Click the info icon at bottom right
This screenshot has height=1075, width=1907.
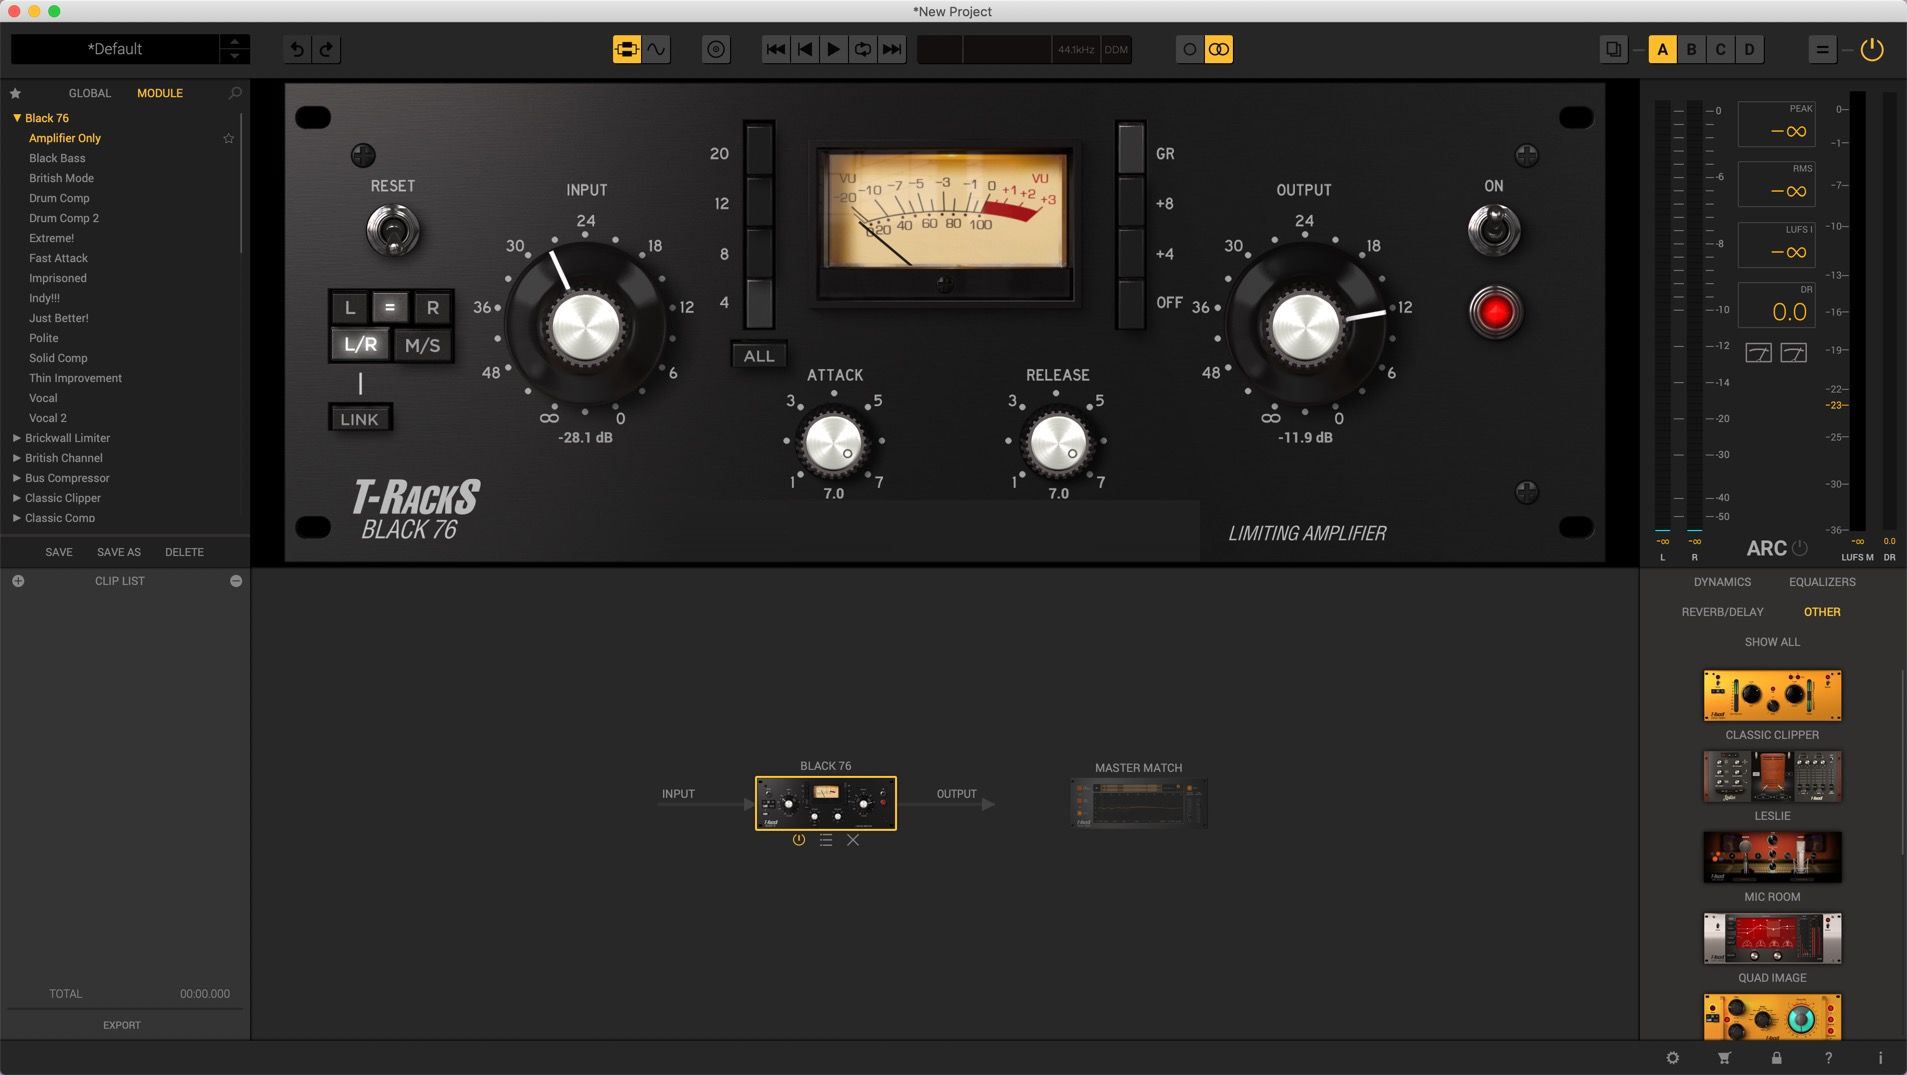click(1880, 1058)
